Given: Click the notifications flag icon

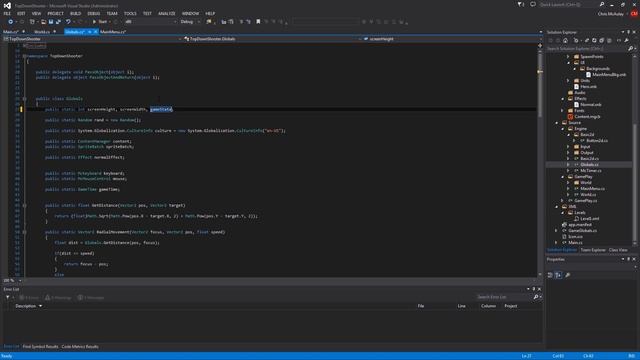Looking at the screenshot, I should (520, 4).
